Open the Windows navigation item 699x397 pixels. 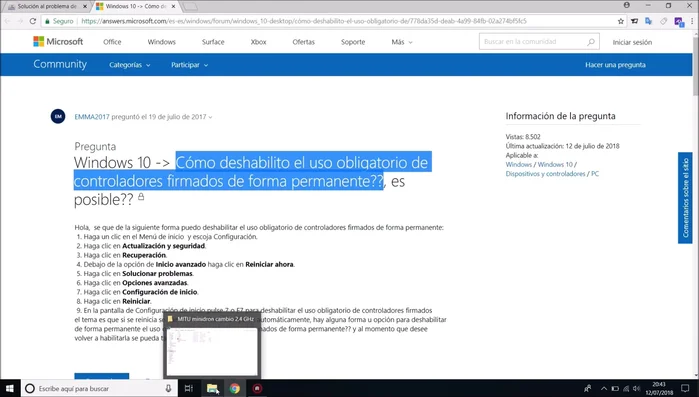[x=161, y=42]
